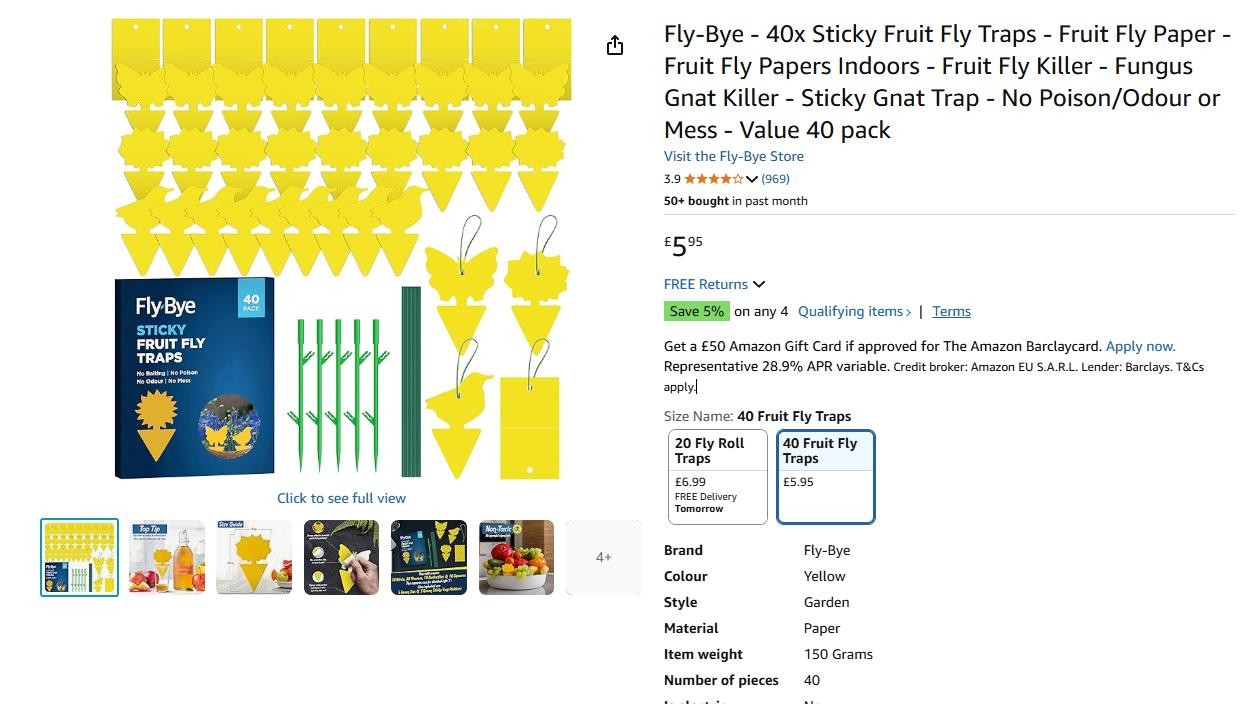
Task: Show dark-background trap shapes thumbnail
Action: pos(429,557)
